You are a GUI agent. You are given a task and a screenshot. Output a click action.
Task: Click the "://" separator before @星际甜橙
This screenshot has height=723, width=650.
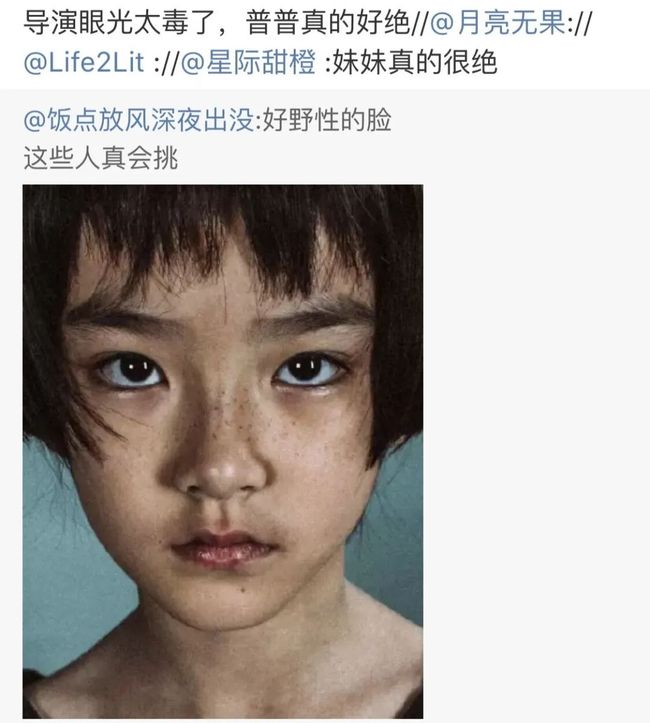[167, 63]
